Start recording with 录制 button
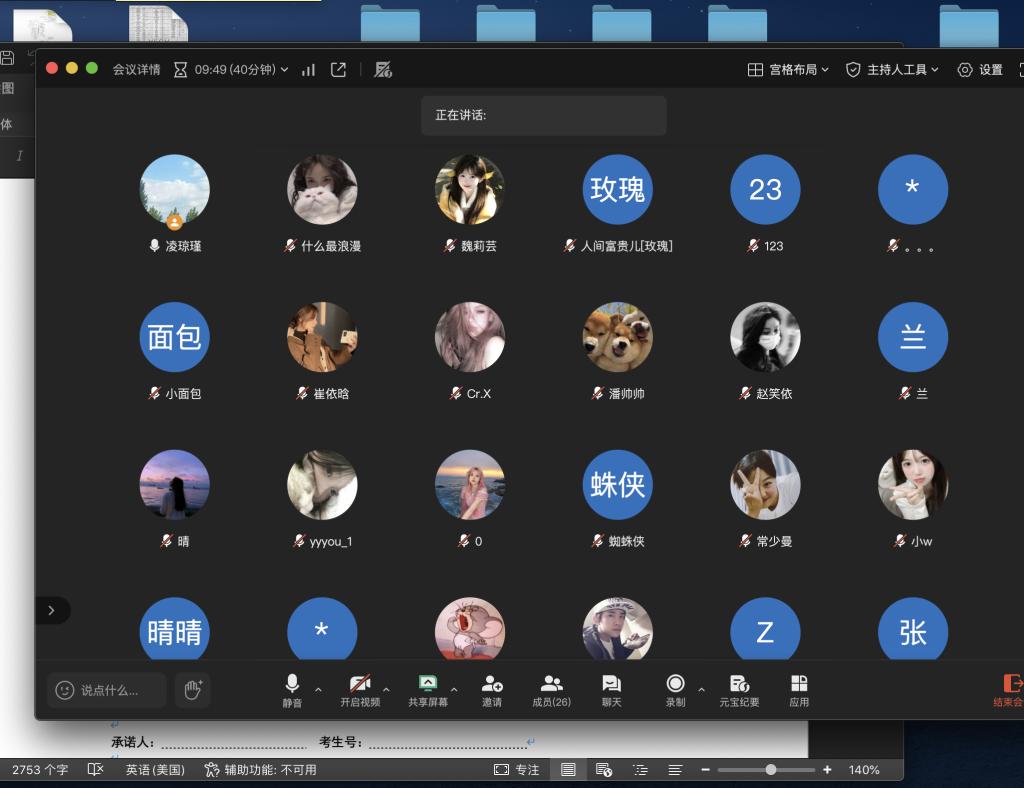 point(676,690)
